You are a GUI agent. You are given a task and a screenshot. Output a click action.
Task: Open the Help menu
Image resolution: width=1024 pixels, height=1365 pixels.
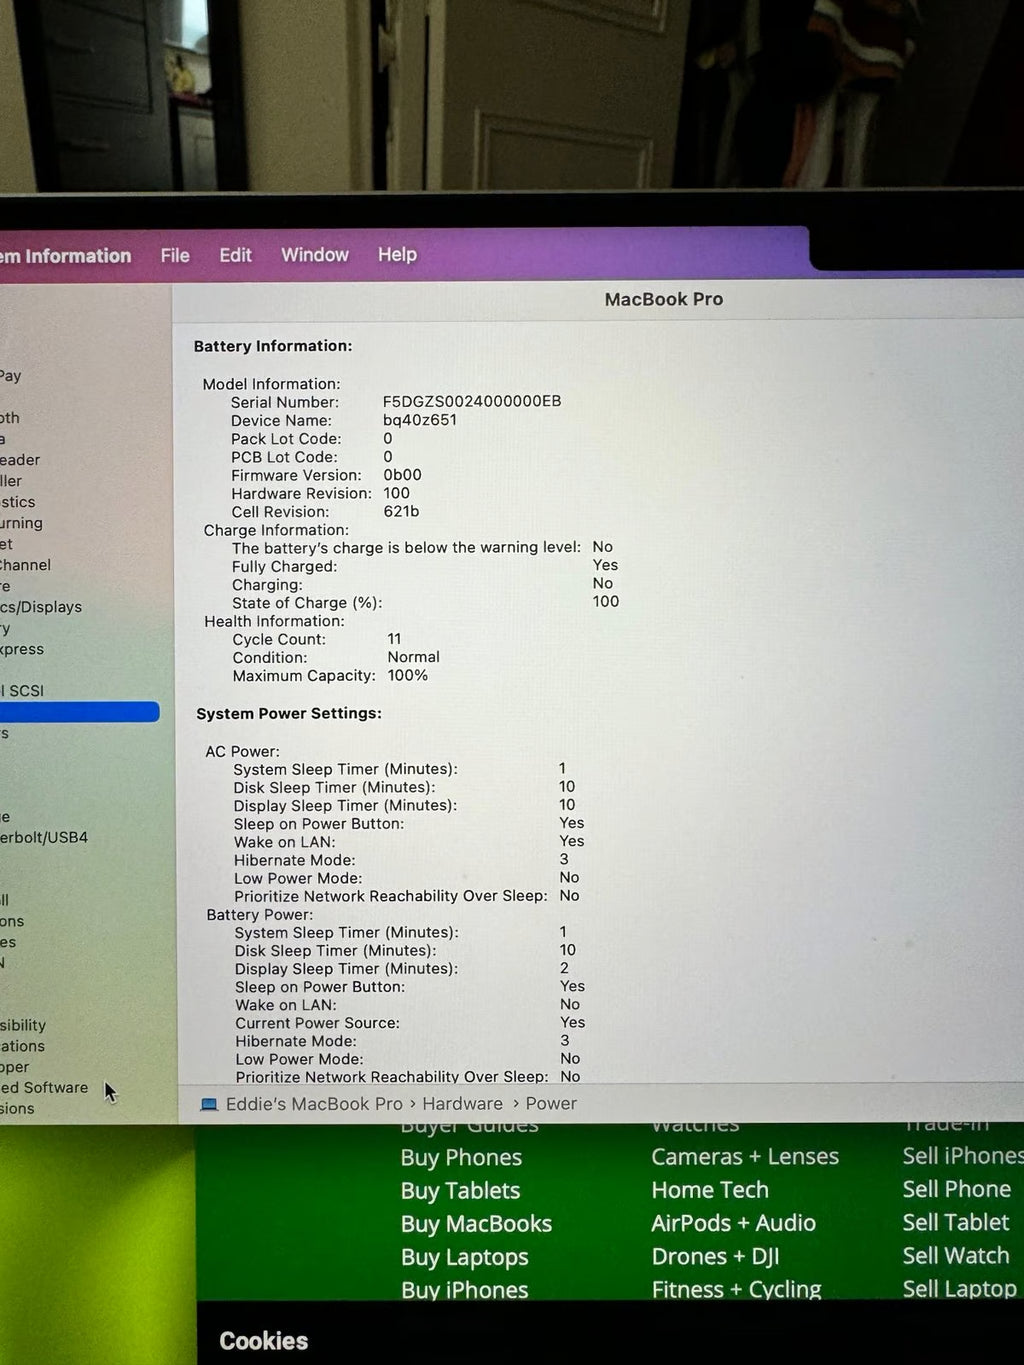(397, 255)
